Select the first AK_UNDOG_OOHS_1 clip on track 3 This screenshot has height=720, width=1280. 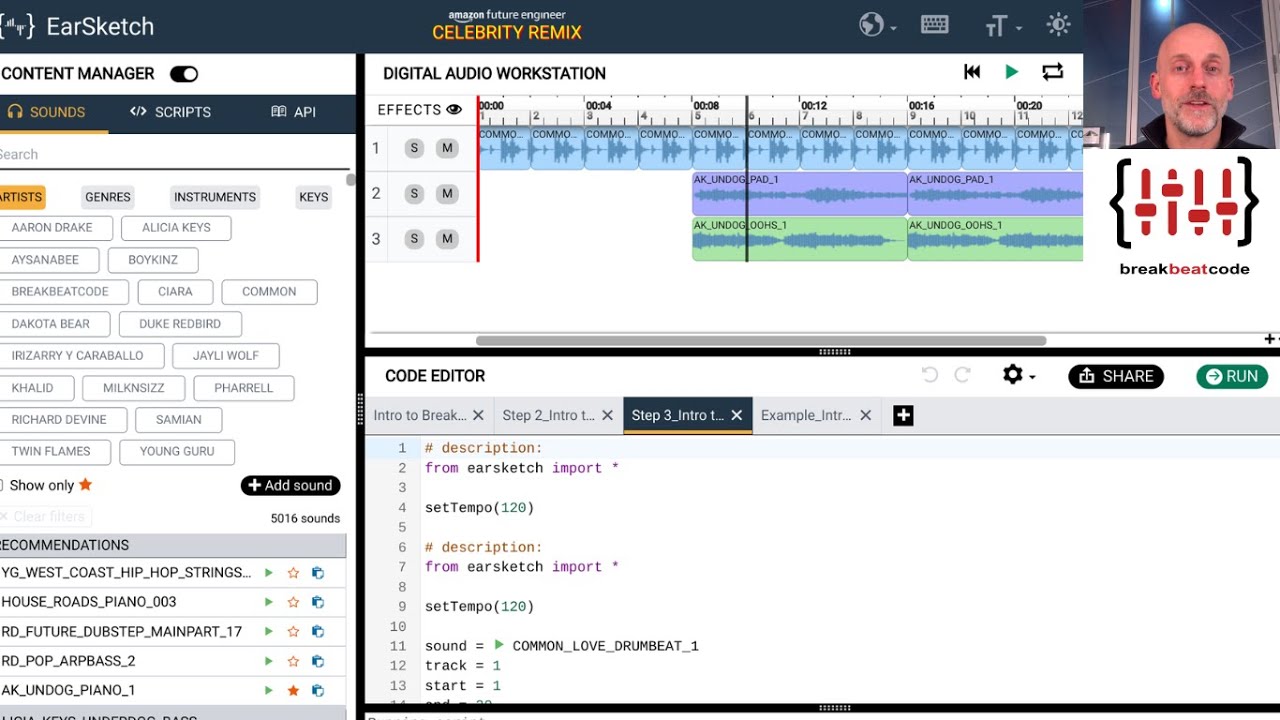[799, 240]
